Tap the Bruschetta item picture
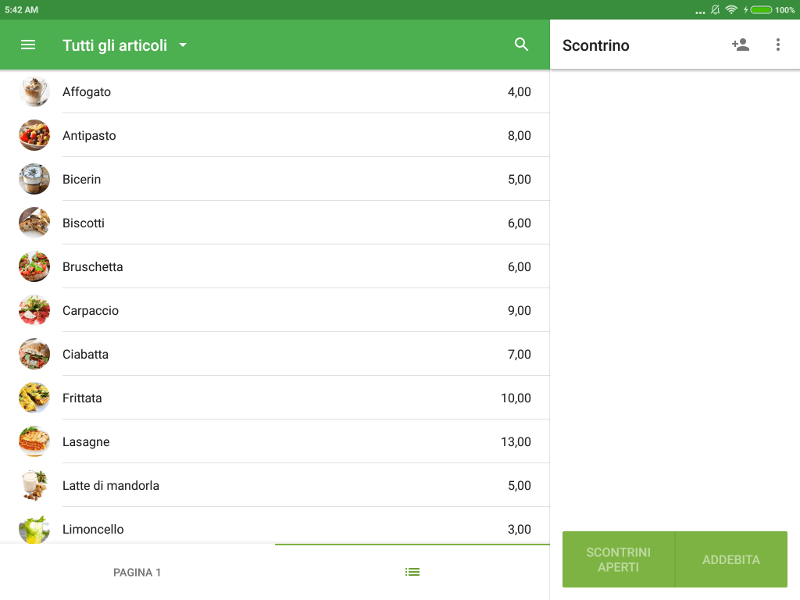 click(34, 267)
